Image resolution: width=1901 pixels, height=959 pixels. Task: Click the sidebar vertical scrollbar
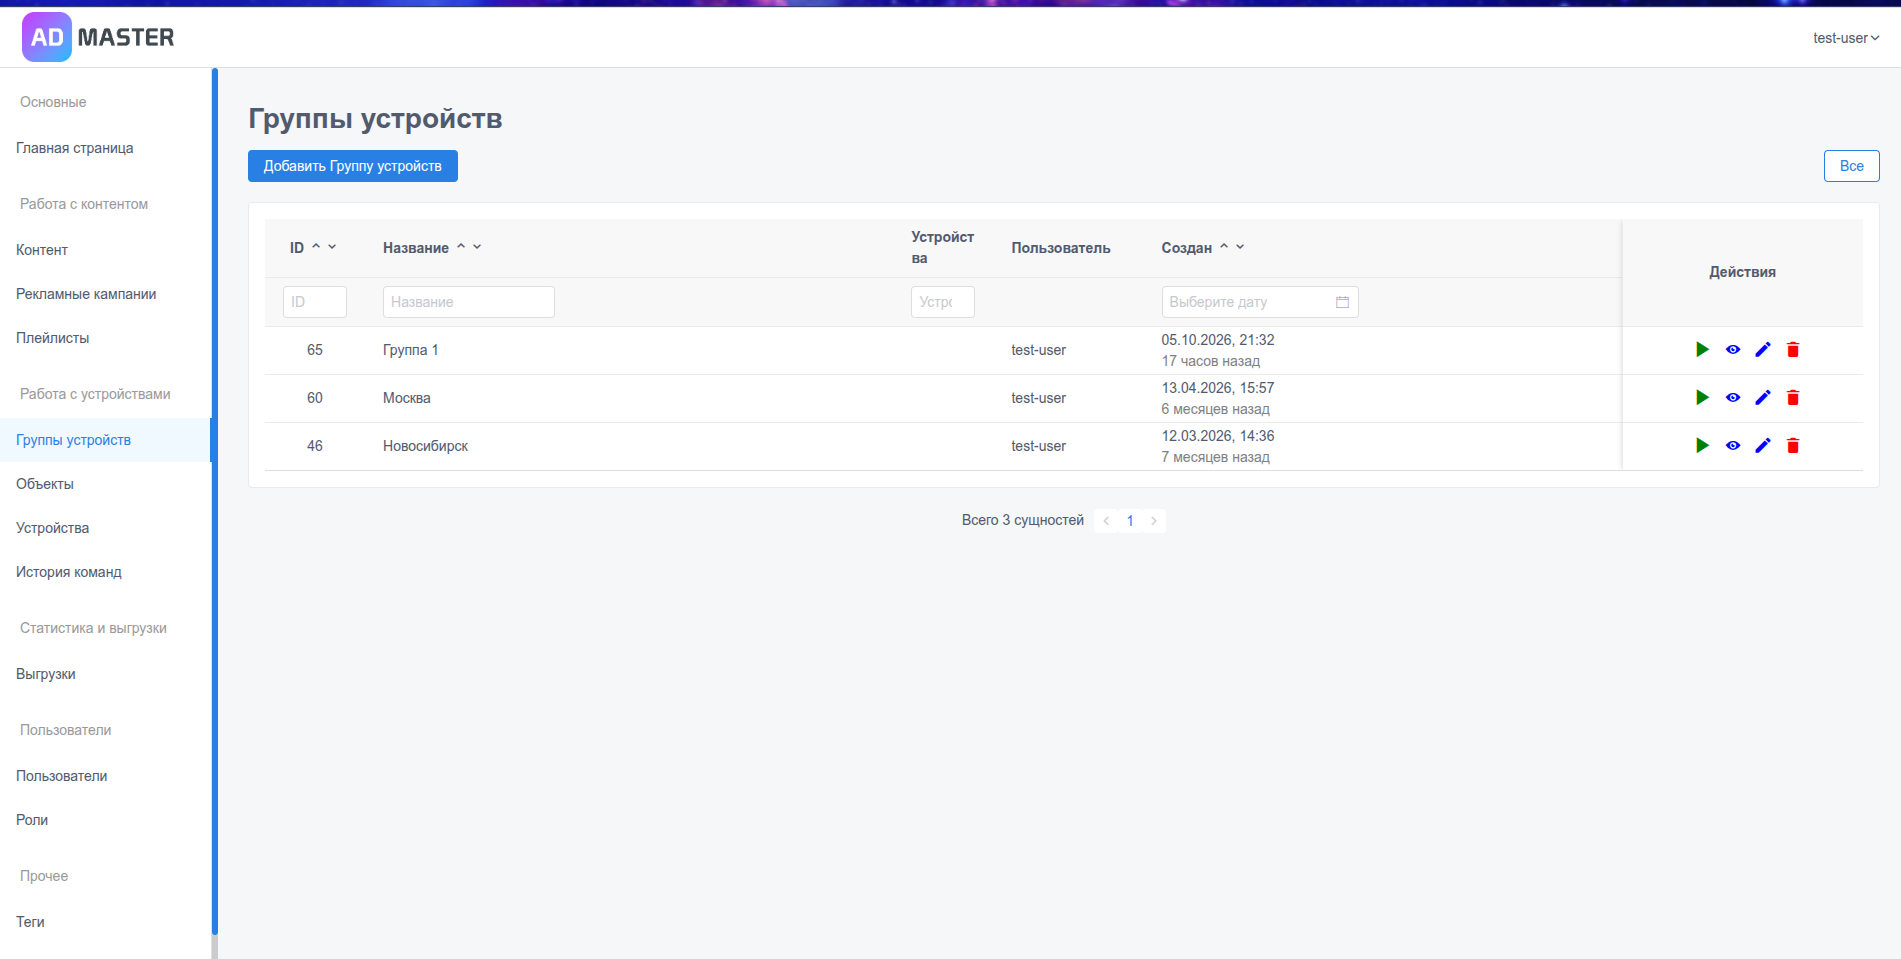[x=215, y=500]
